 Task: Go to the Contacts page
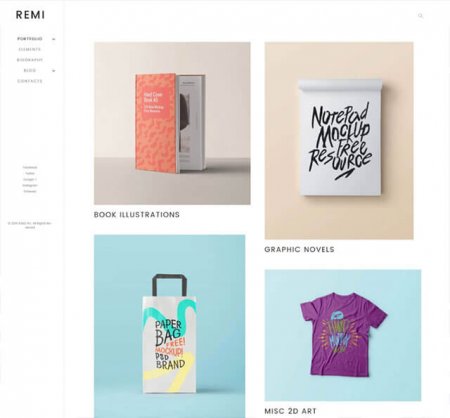pos(30,81)
